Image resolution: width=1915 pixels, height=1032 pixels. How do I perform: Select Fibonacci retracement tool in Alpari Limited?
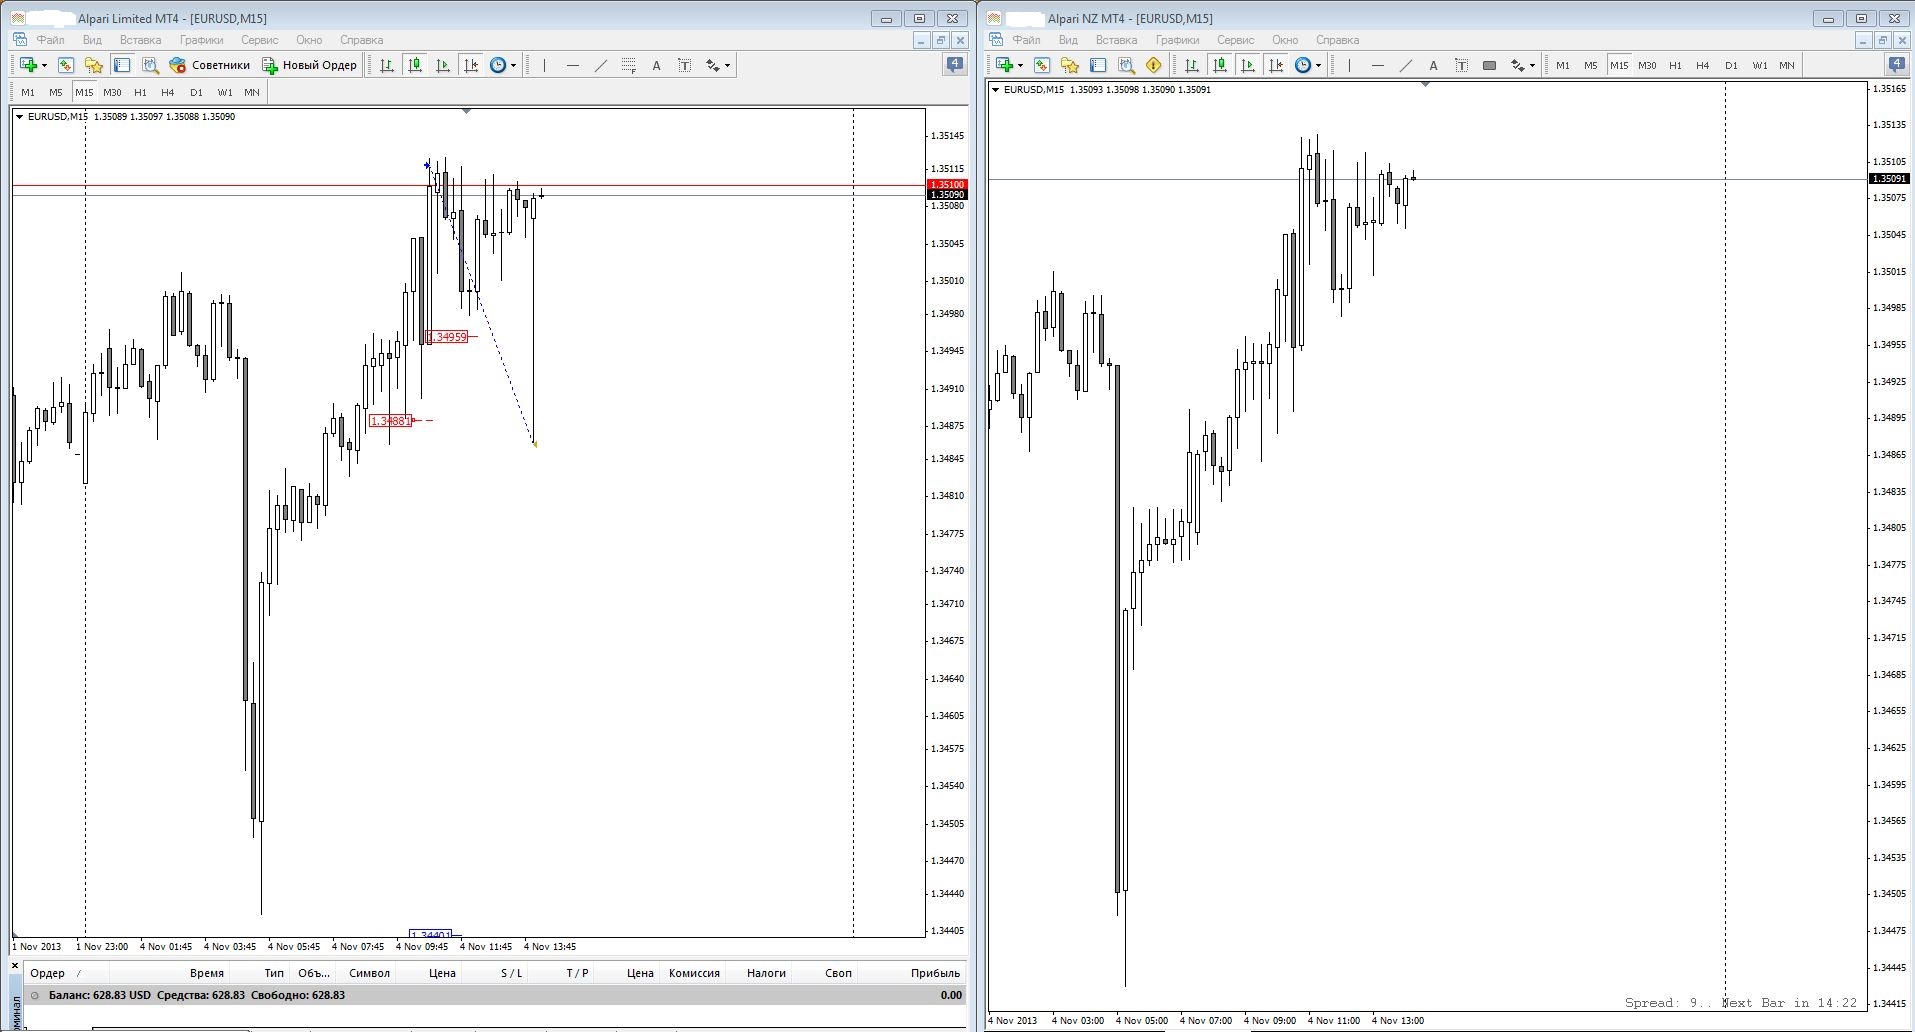[628, 65]
